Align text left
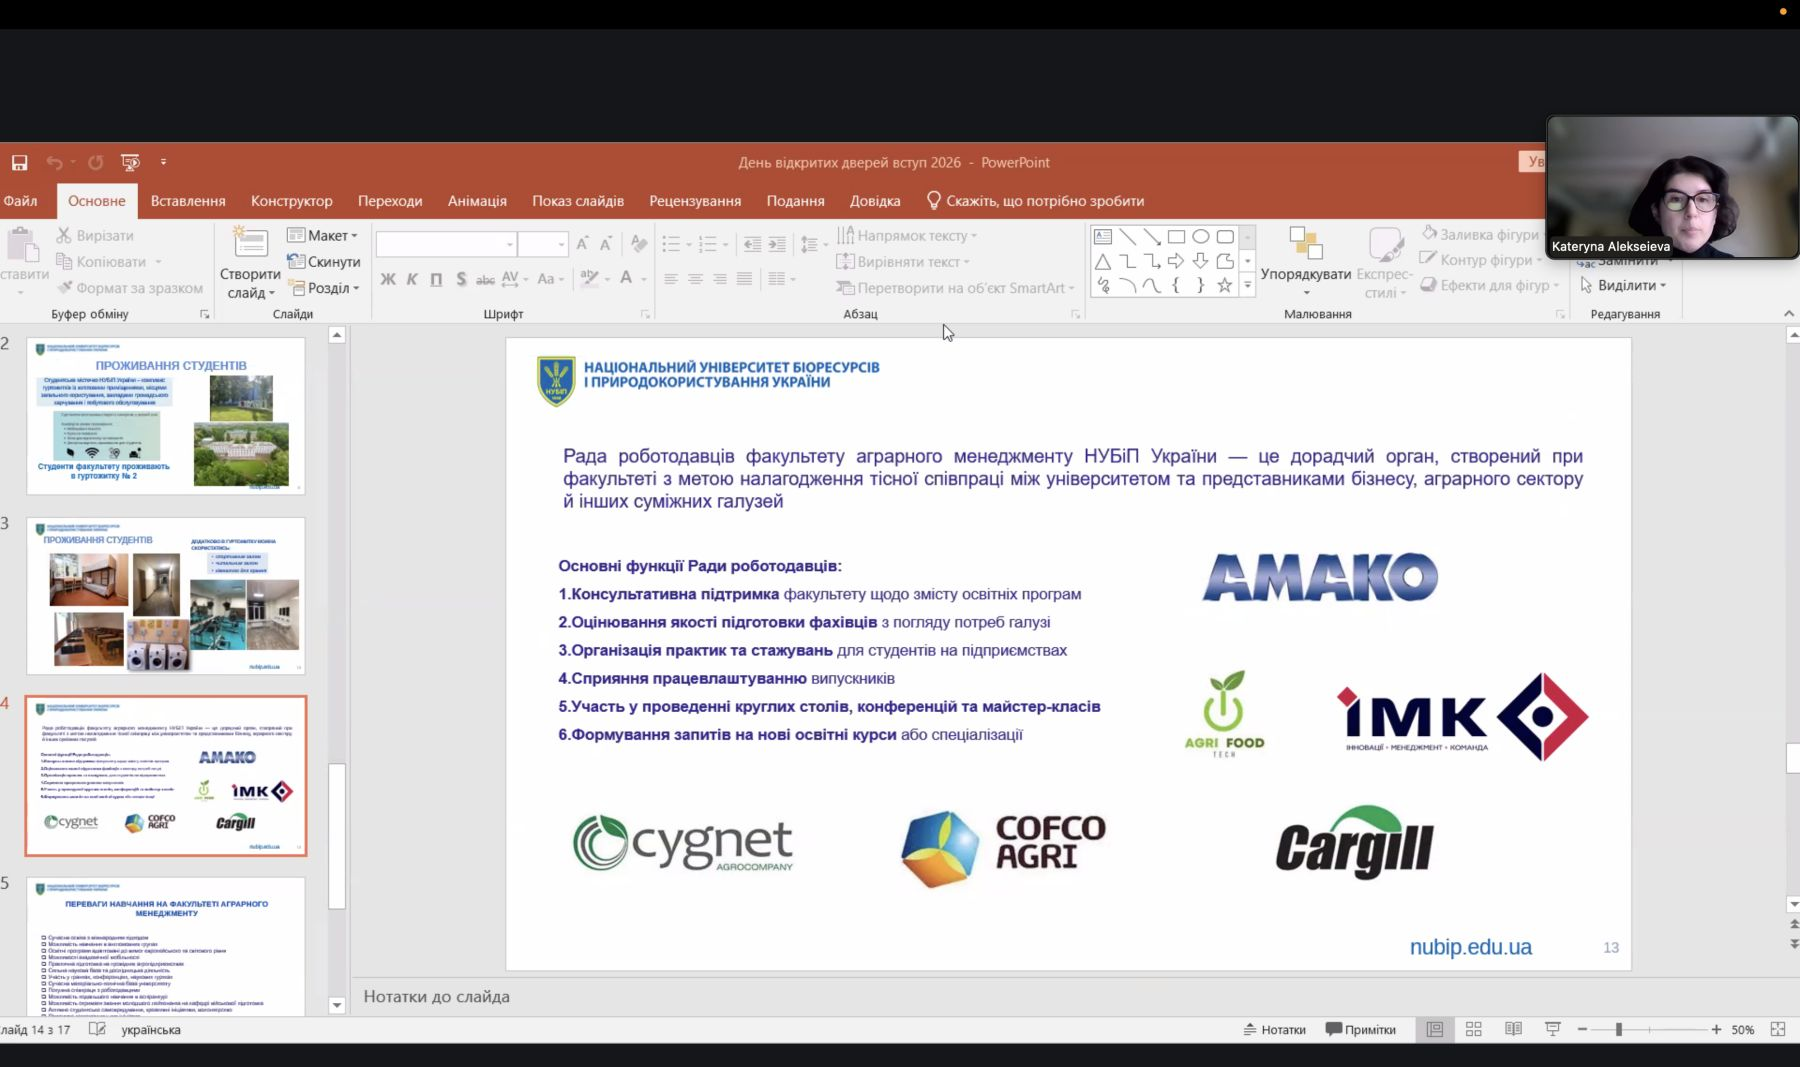The image size is (1800, 1067). coord(671,279)
